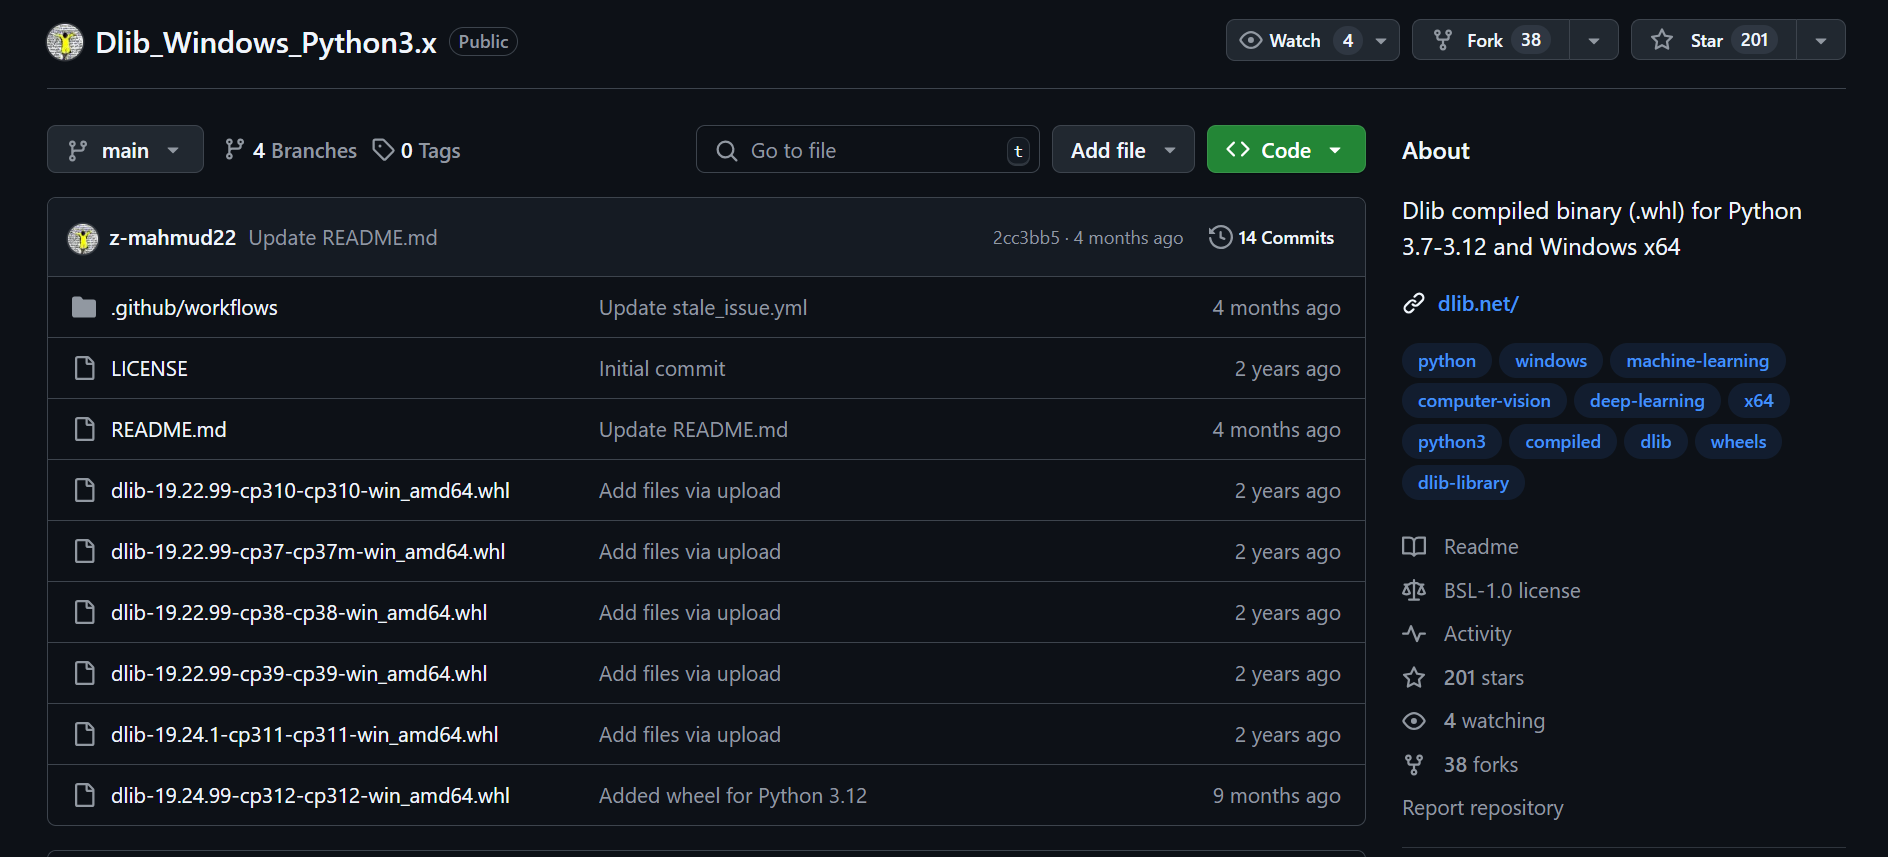Select the compiled topic tag
This screenshot has height=857, width=1888.
click(x=1563, y=442)
